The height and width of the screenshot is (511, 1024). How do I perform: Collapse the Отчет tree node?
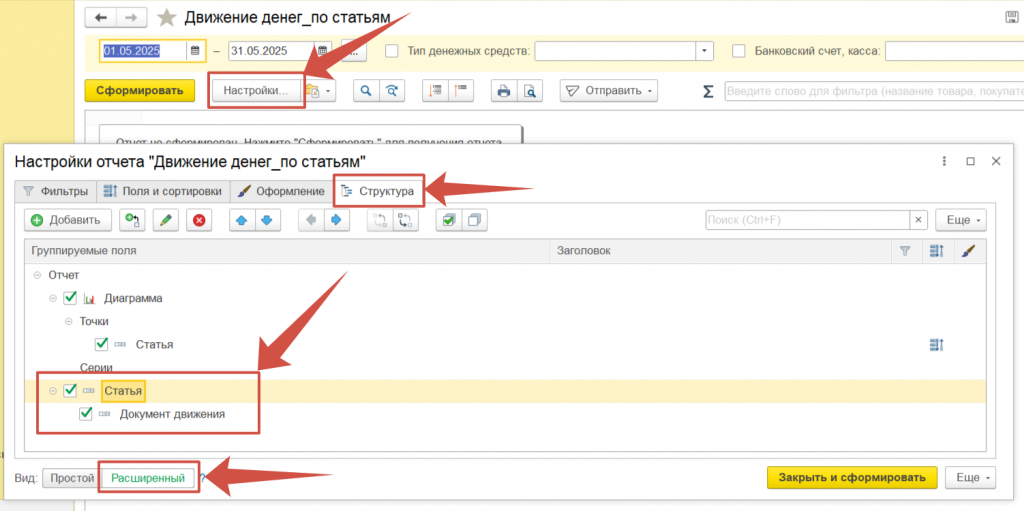pos(37,275)
